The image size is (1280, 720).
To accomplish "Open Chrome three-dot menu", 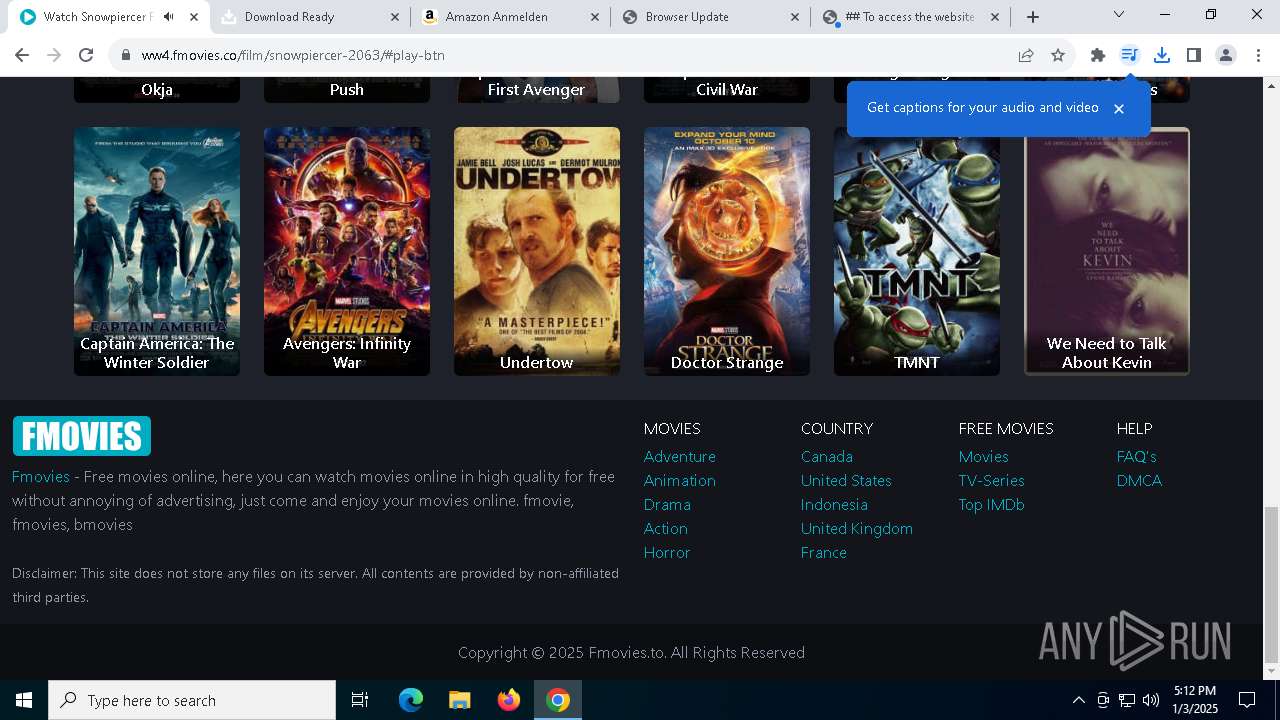I will pyautogui.click(x=1258, y=55).
